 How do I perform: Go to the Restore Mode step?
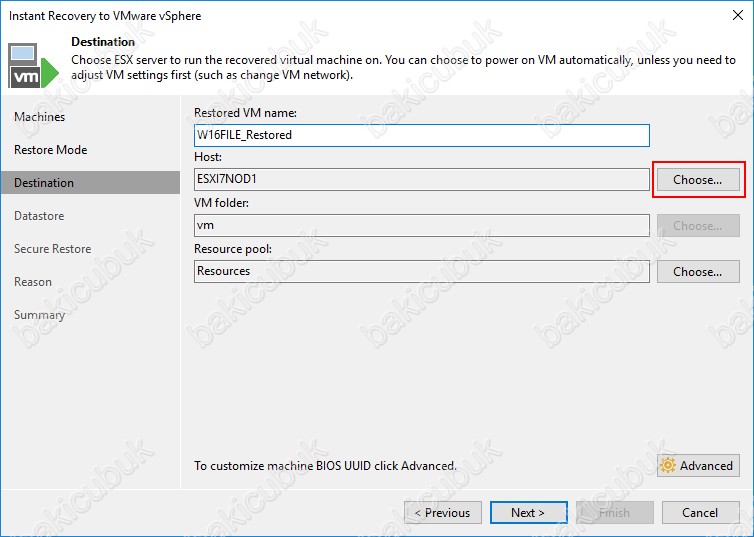[50, 150]
